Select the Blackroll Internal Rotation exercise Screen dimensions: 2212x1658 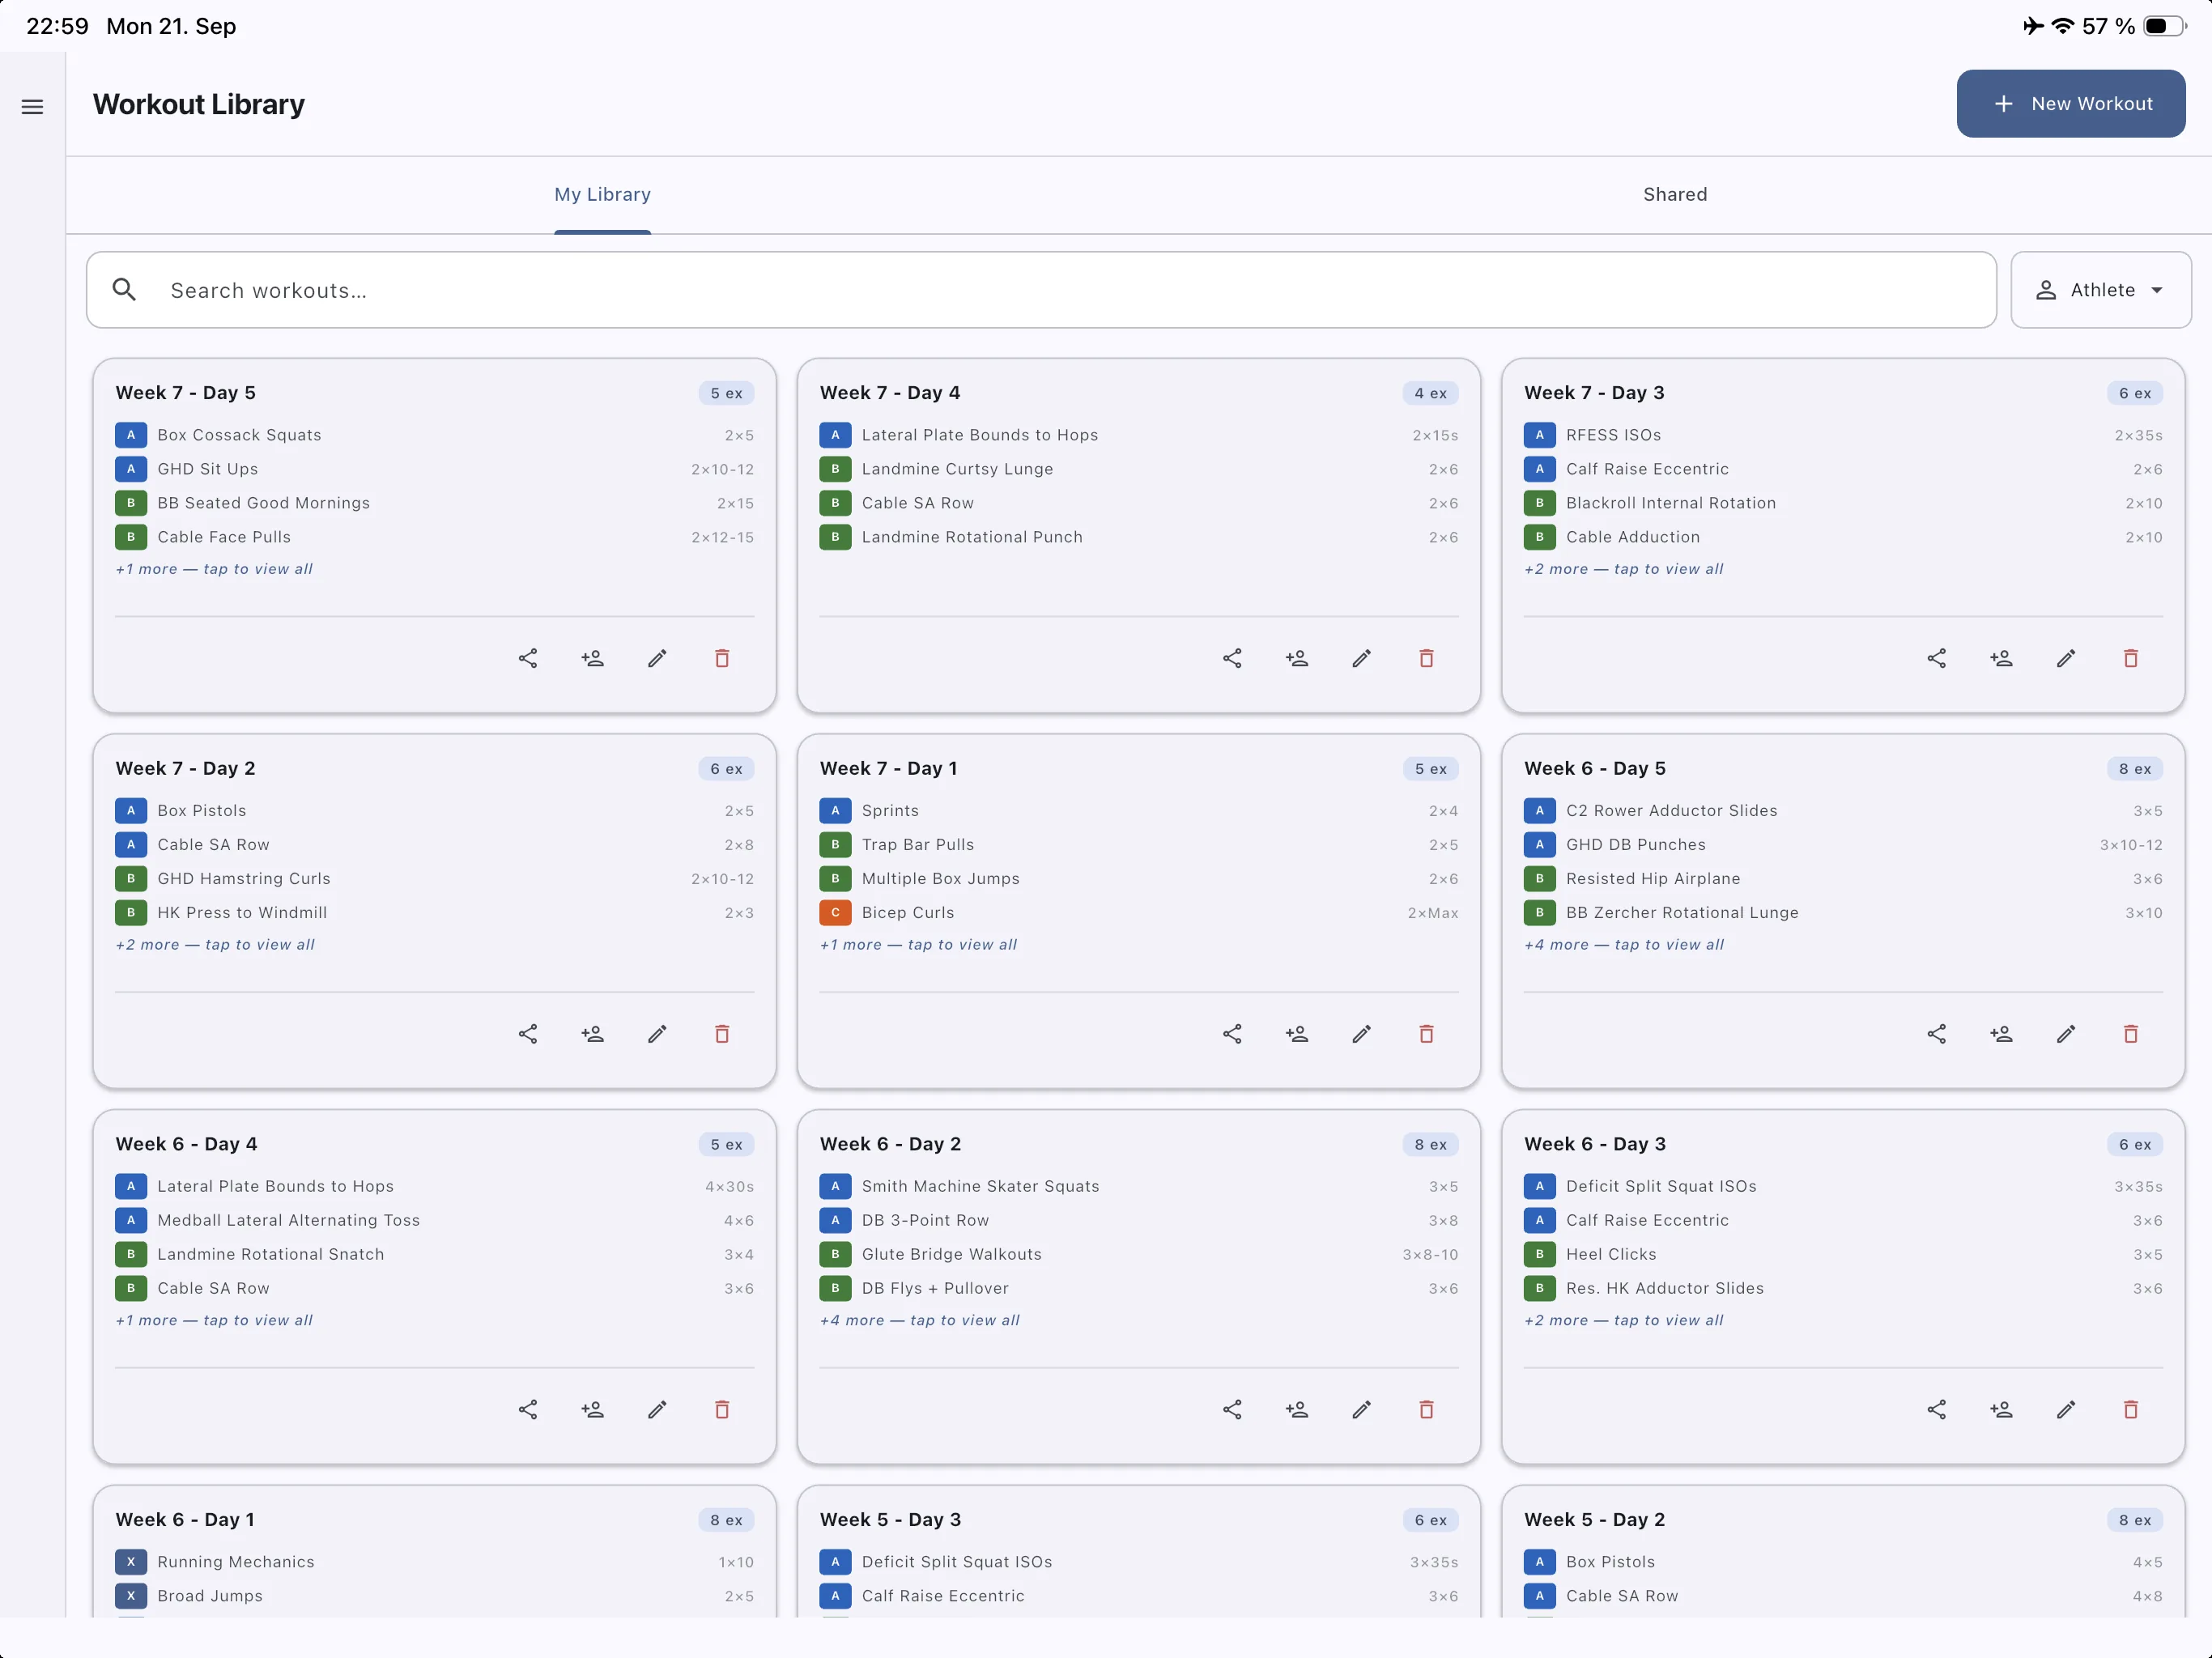point(1842,503)
